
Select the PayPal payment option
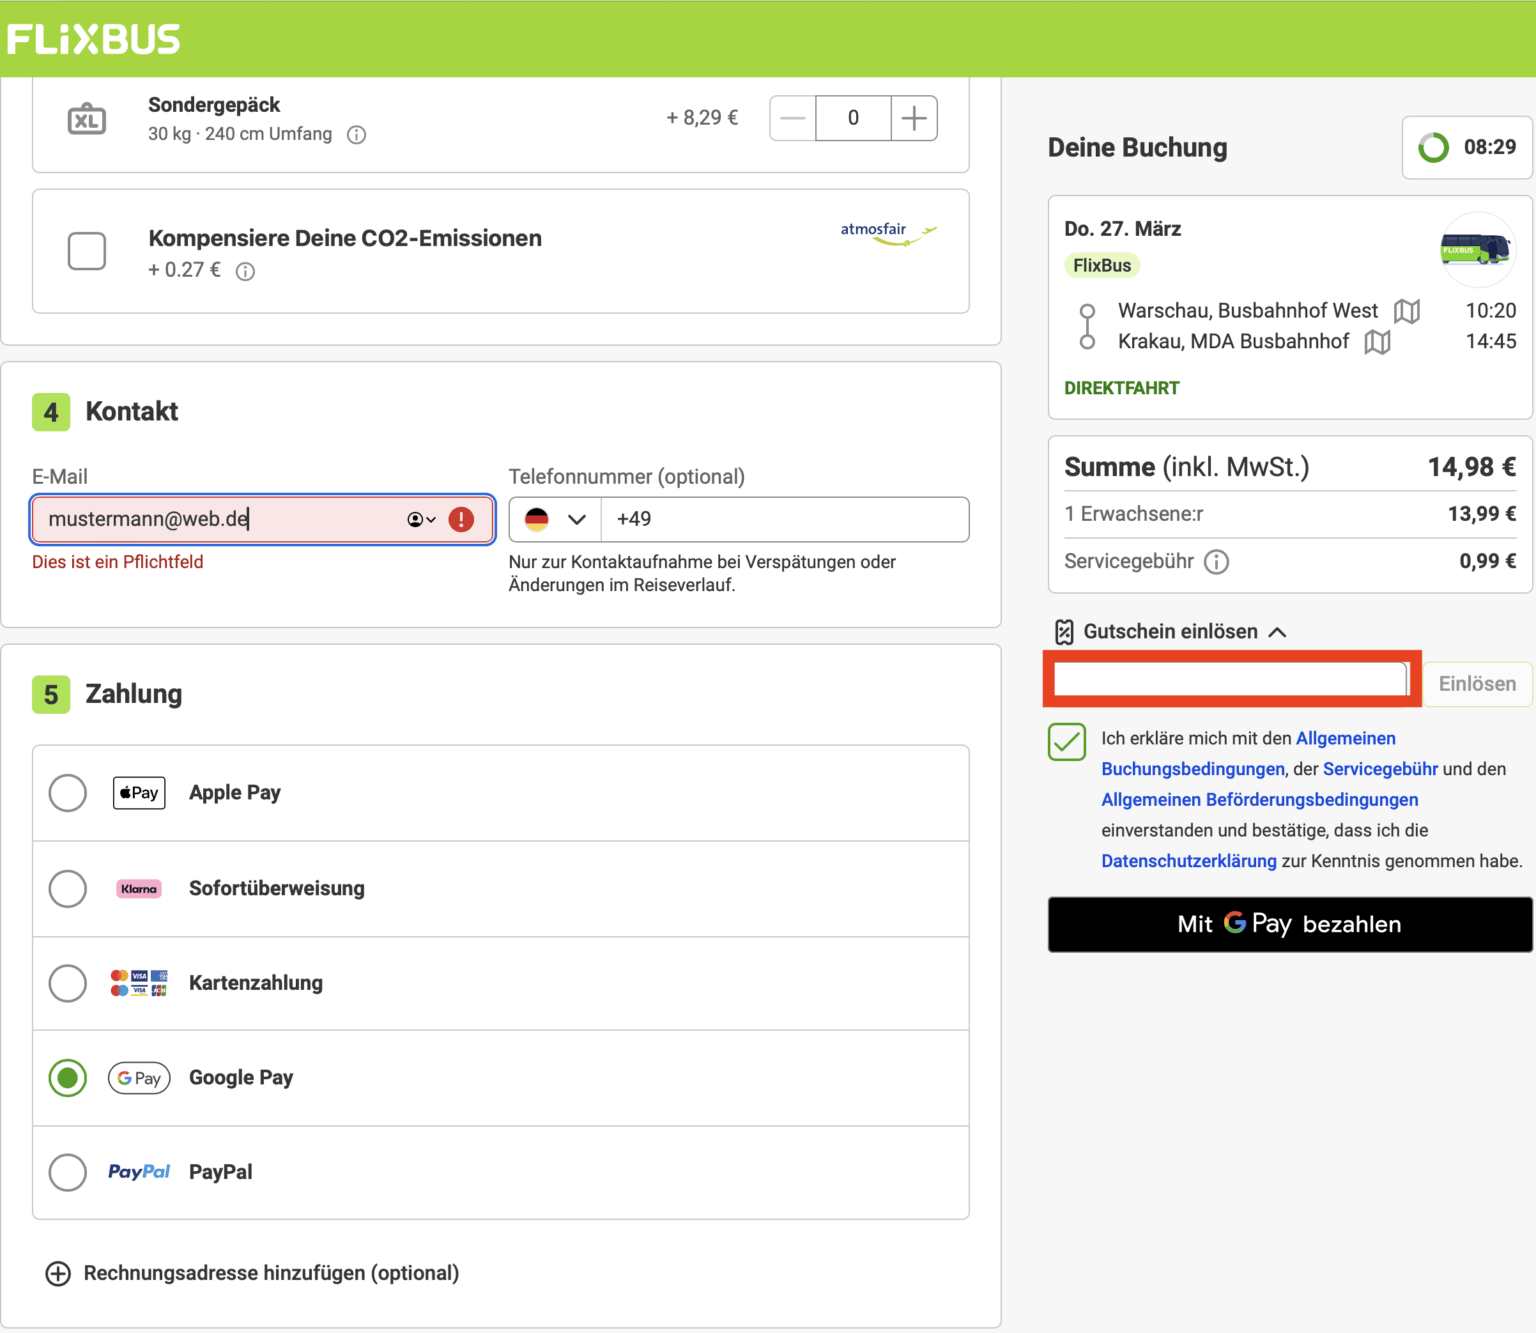click(67, 1172)
